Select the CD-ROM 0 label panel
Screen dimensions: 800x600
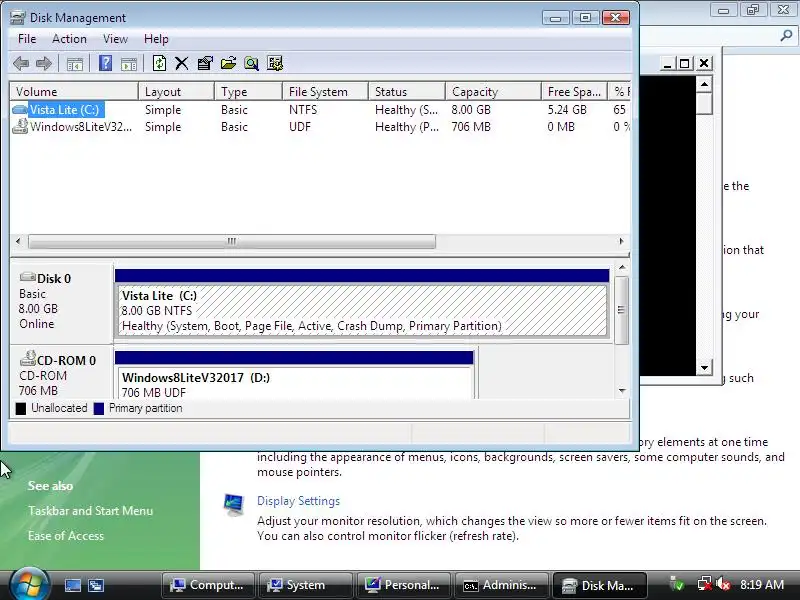click(x=61, y=372)
